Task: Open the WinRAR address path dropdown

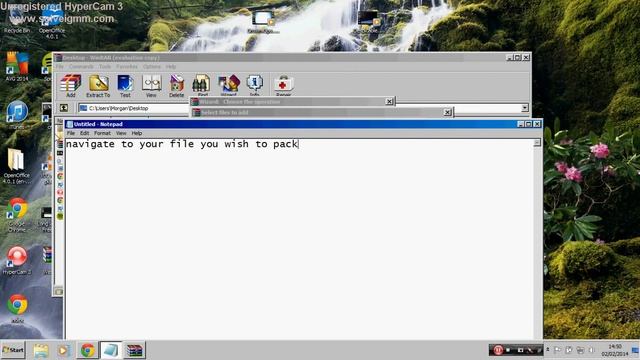Action: 525,108
